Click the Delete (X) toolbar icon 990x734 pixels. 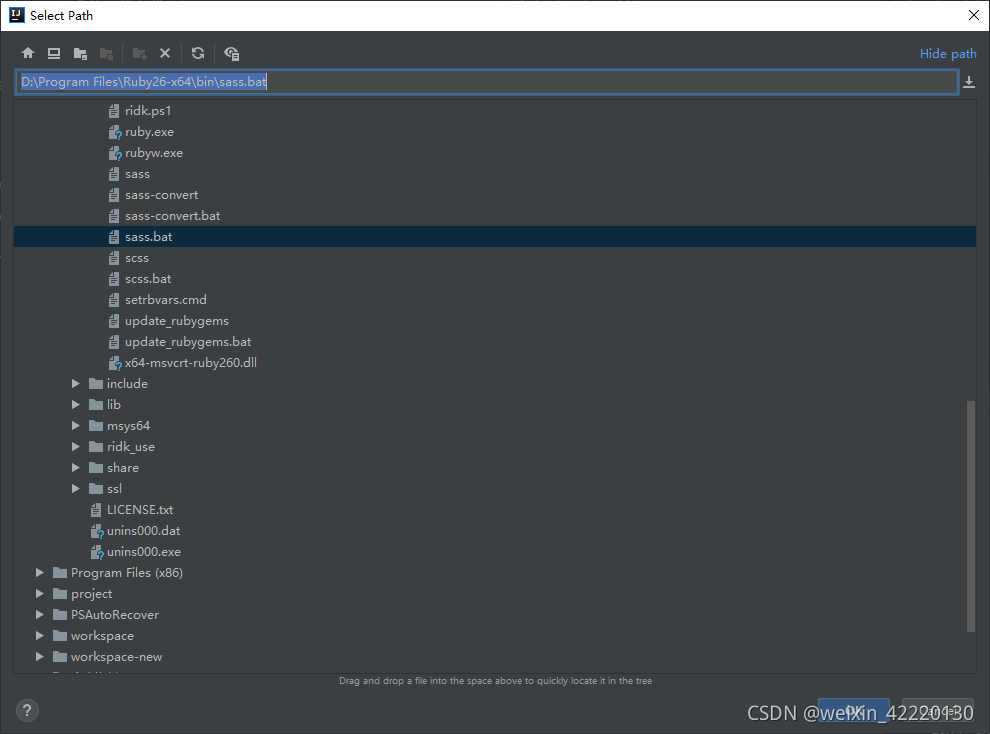click(165, 53)
